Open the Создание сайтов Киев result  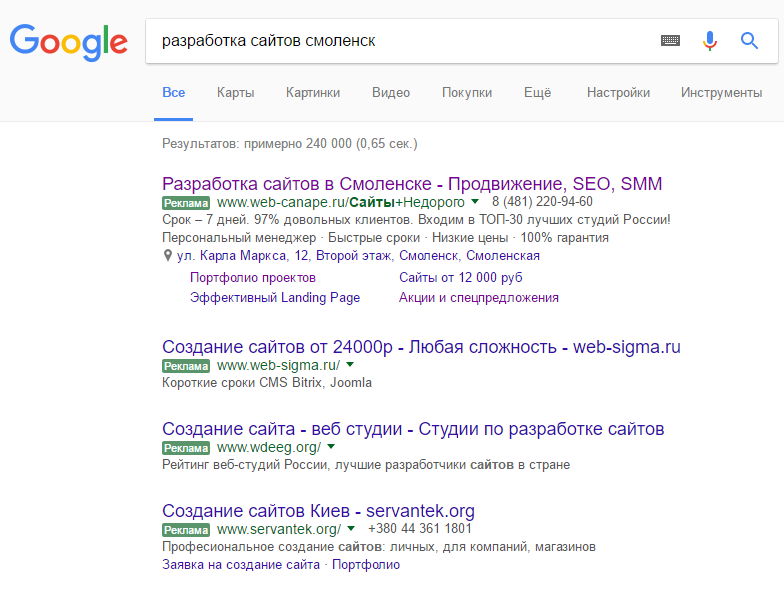(318, 511)
